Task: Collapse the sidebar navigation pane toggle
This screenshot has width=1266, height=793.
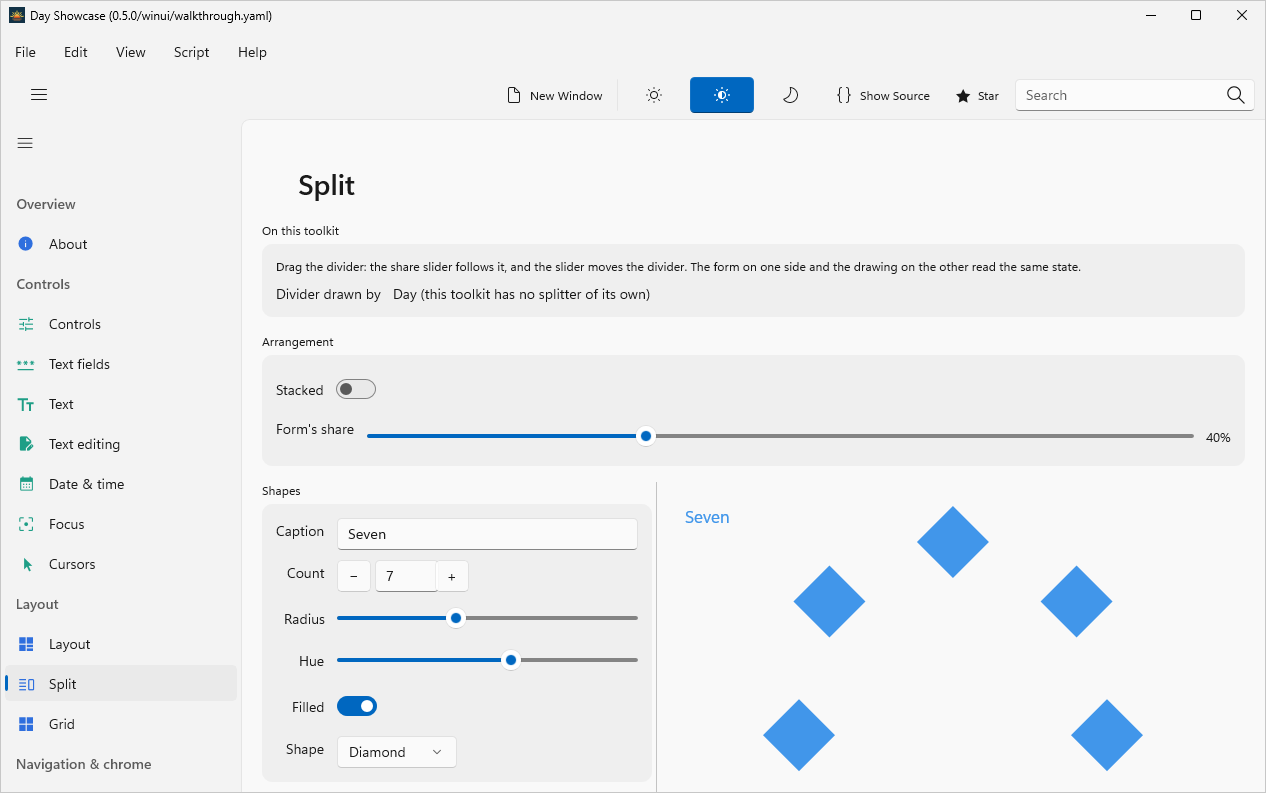Action: click(x=25, y=143)
